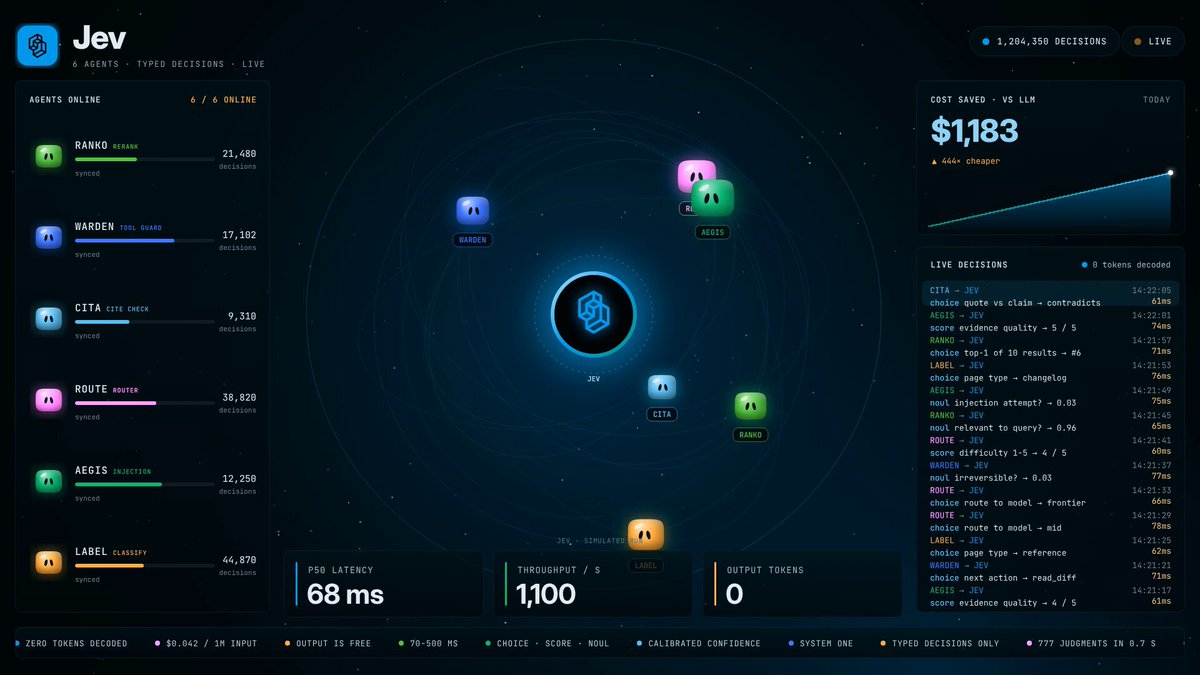Screen dimensions: 1200x675
Task: Click the green RANKO agent orbiting the hub
Action: (x=750, y=406)
